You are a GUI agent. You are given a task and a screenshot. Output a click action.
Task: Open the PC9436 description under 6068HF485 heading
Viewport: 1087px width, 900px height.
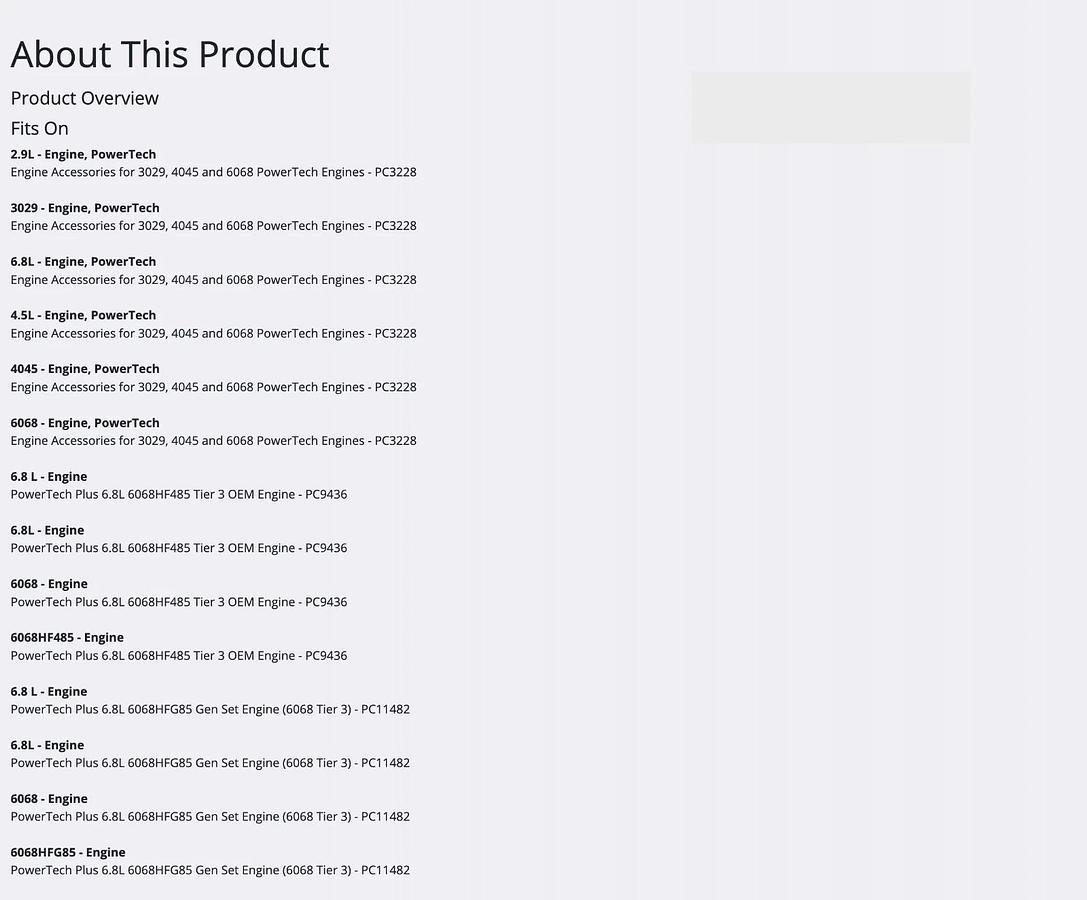(x=179, y=656)
